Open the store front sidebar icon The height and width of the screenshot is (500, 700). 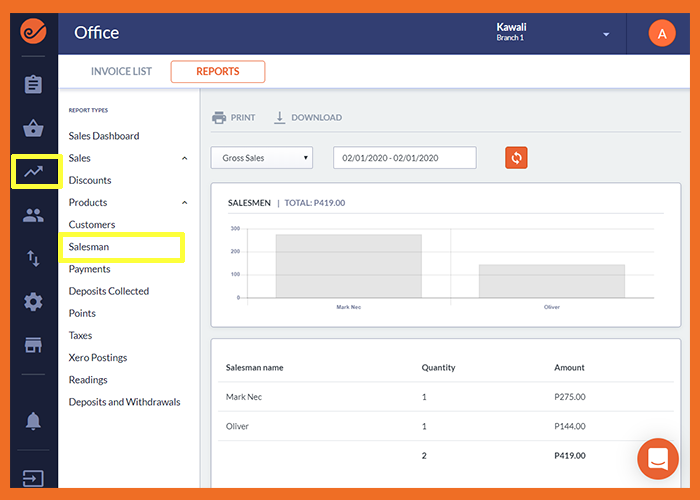[33, 345]
